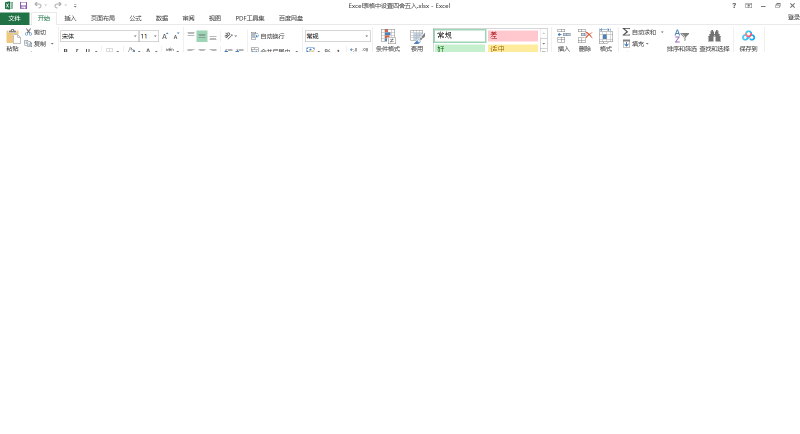The height and width of the screenshot is (434, 800).
Task: Open the undo history dropdown arrow
Action: [x=46, y=6]
